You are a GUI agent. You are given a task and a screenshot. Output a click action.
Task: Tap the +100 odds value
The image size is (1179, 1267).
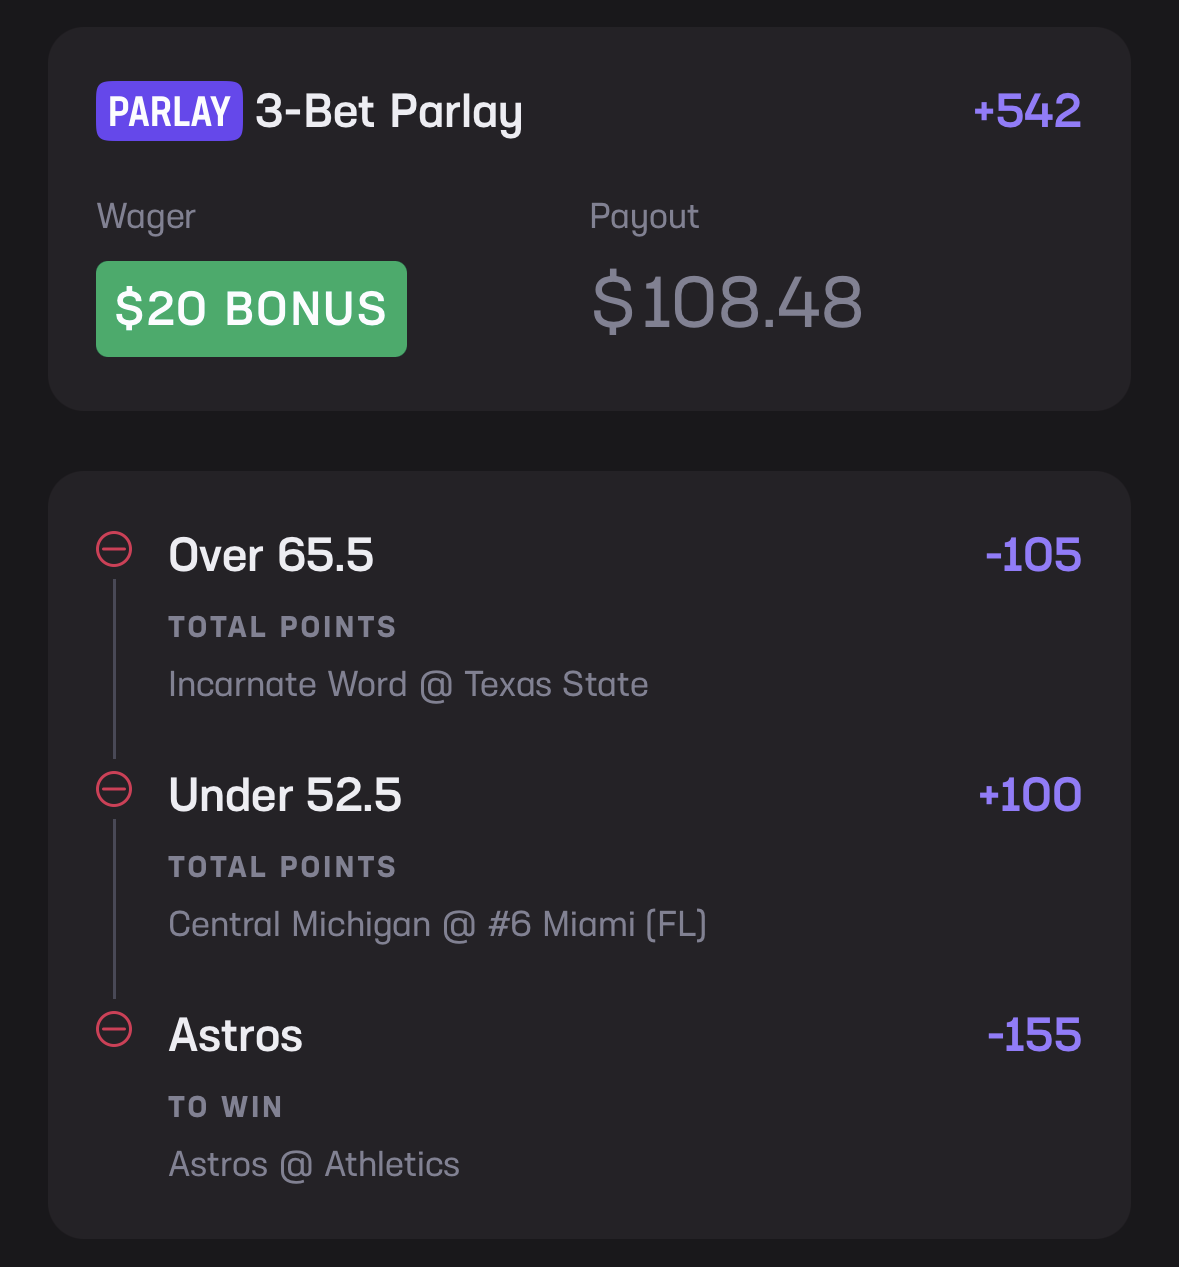click(x=1030, y=795)
